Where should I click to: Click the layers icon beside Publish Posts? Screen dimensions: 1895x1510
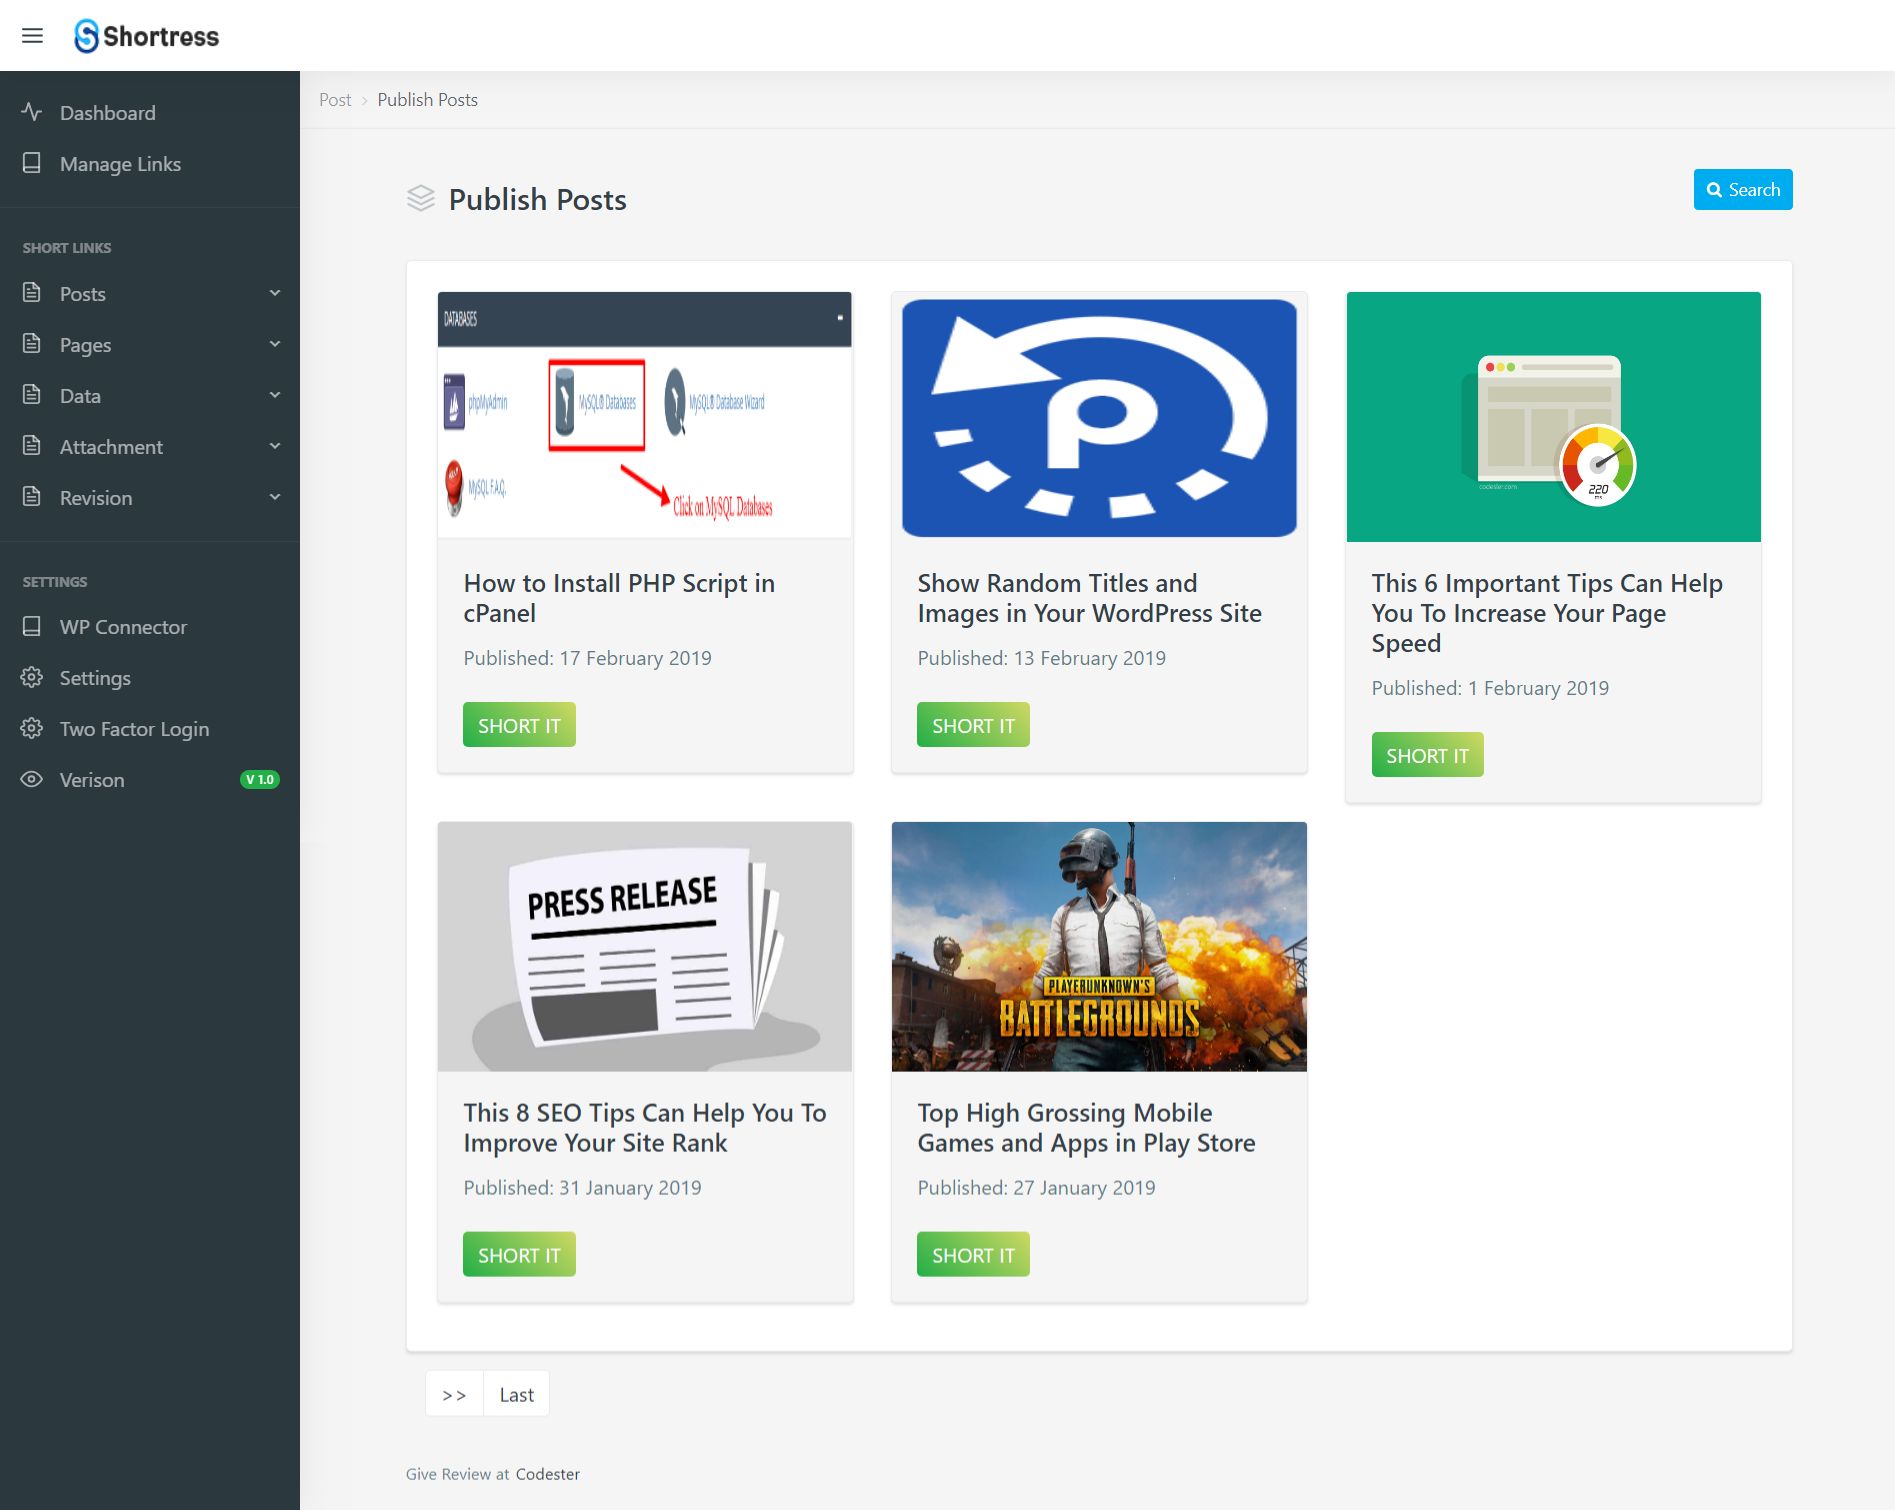coord(421,199)
